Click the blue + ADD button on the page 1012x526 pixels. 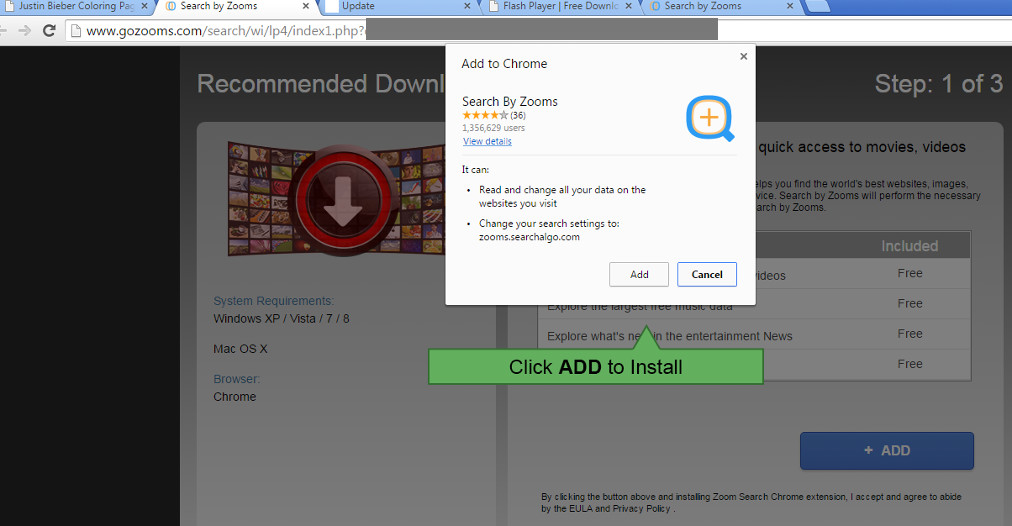click(x=887, y=450)
